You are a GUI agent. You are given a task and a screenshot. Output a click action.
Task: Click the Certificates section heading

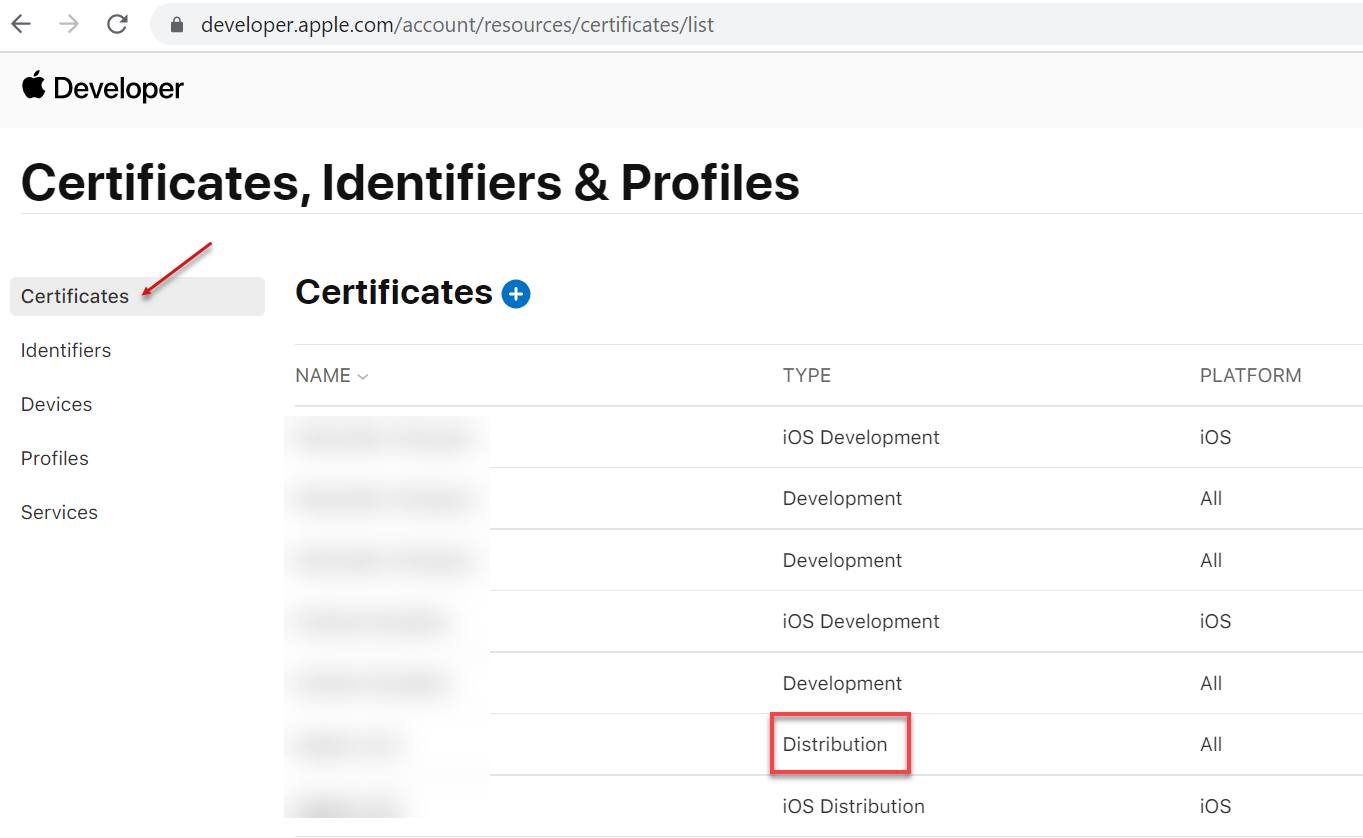(394, 292)
